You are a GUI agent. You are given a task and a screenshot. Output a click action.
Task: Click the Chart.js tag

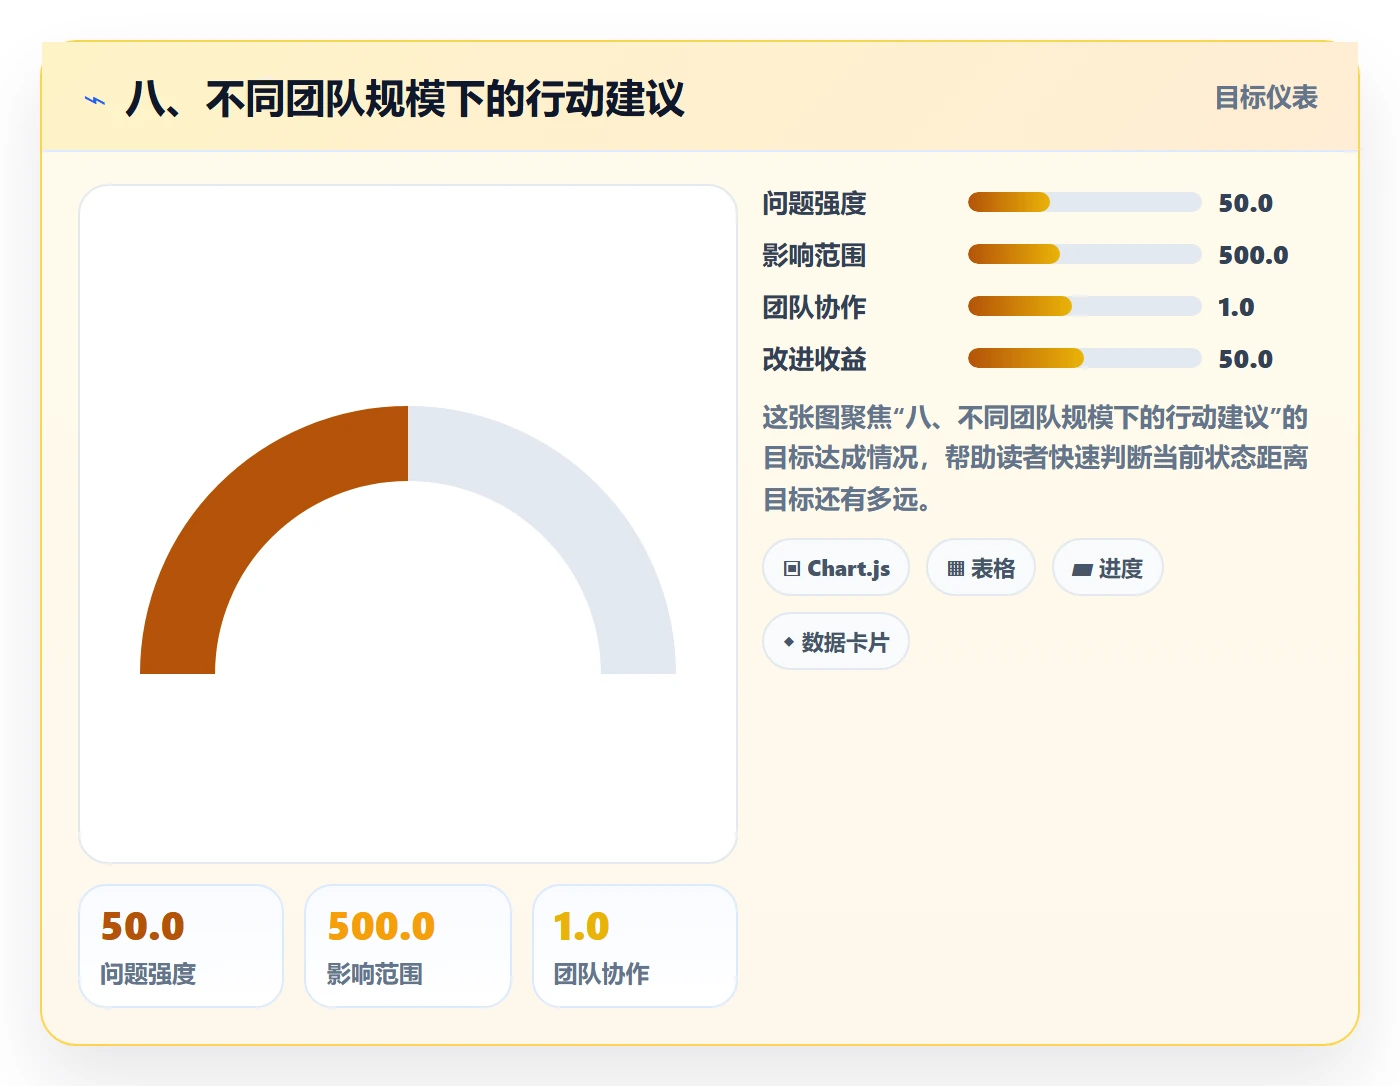[x=836, y=568]
